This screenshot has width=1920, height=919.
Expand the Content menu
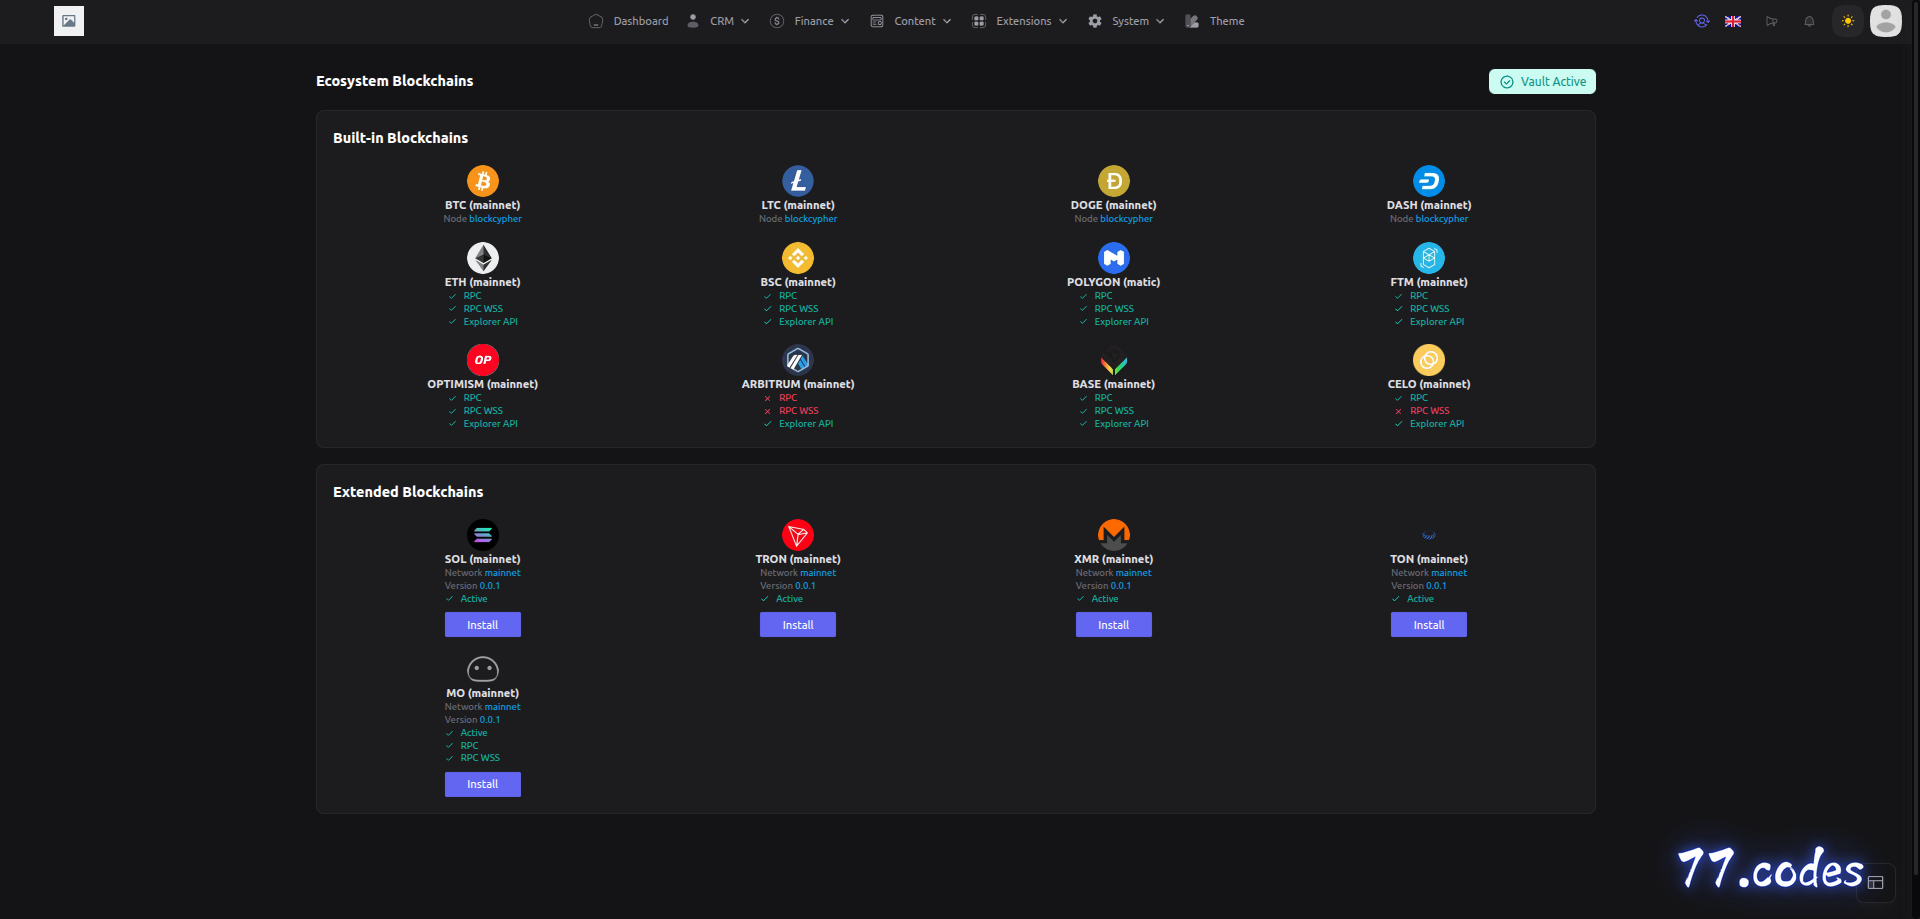click(911, 21)
